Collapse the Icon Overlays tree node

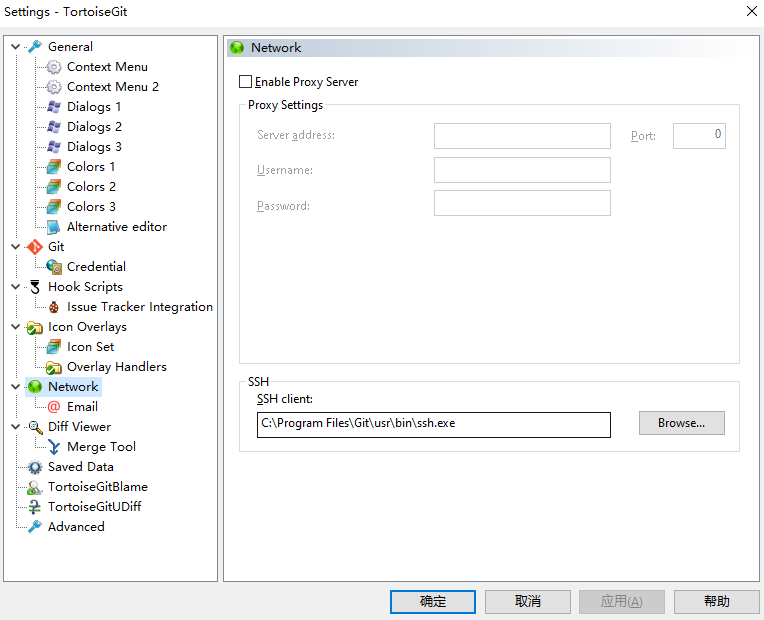[x=16, y=327]
